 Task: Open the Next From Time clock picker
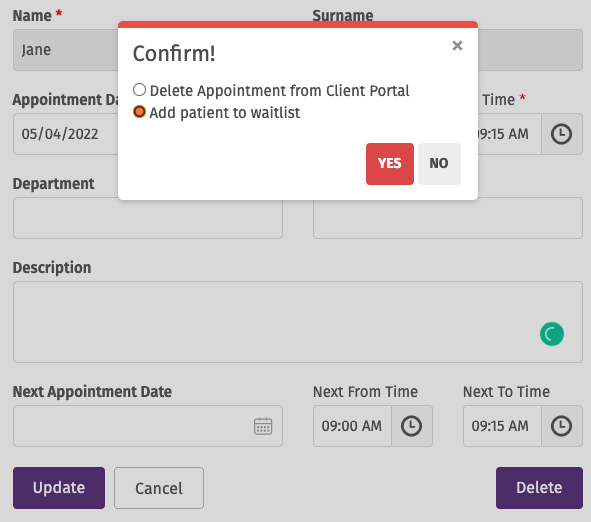[412, 426]
